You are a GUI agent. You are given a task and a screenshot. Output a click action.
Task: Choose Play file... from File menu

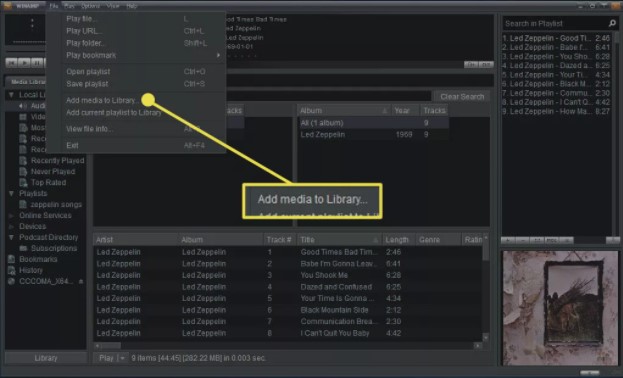coord(136,19)
